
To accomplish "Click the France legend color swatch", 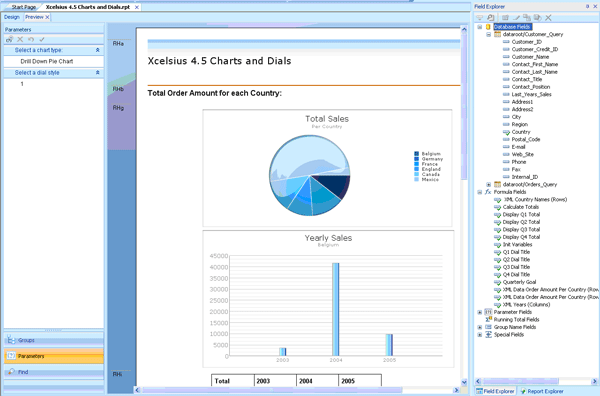I will [x=416, y=164].
